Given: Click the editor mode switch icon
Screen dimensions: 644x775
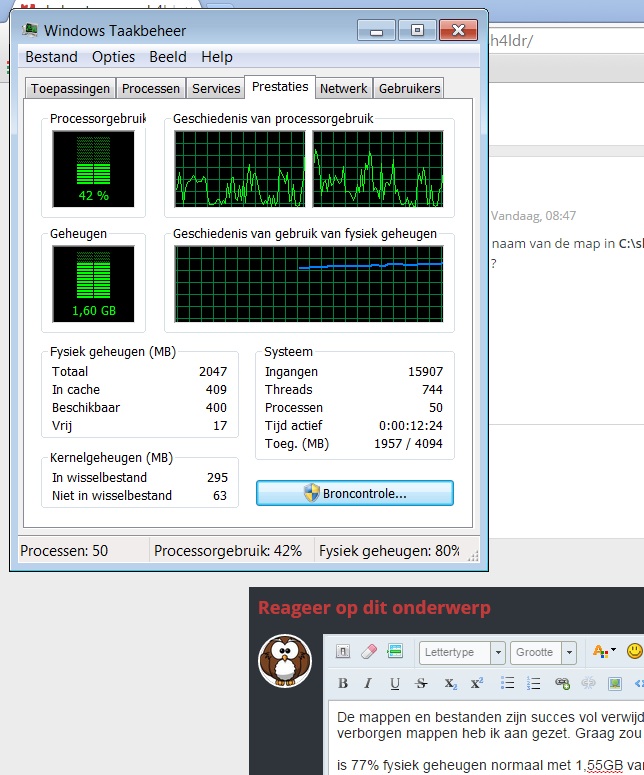Looking at the screenshot, I should pos(343,652).
